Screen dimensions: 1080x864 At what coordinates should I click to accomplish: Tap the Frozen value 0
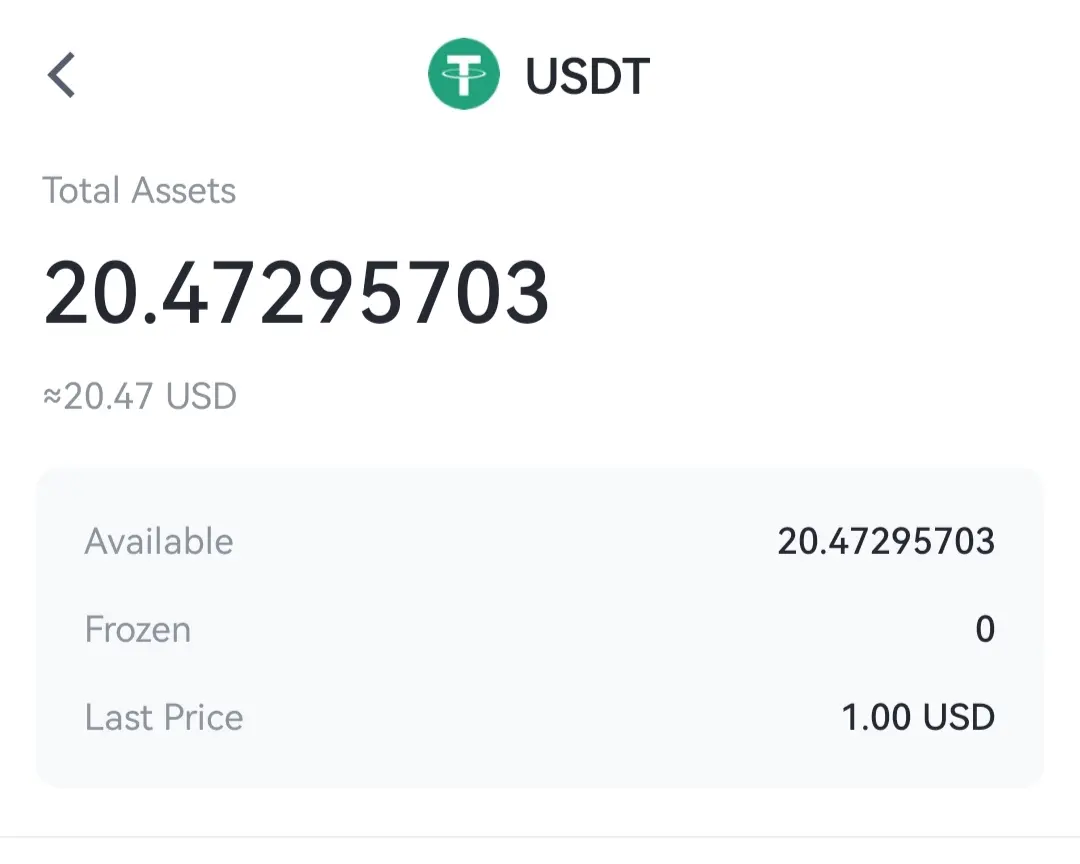[986, 629]
